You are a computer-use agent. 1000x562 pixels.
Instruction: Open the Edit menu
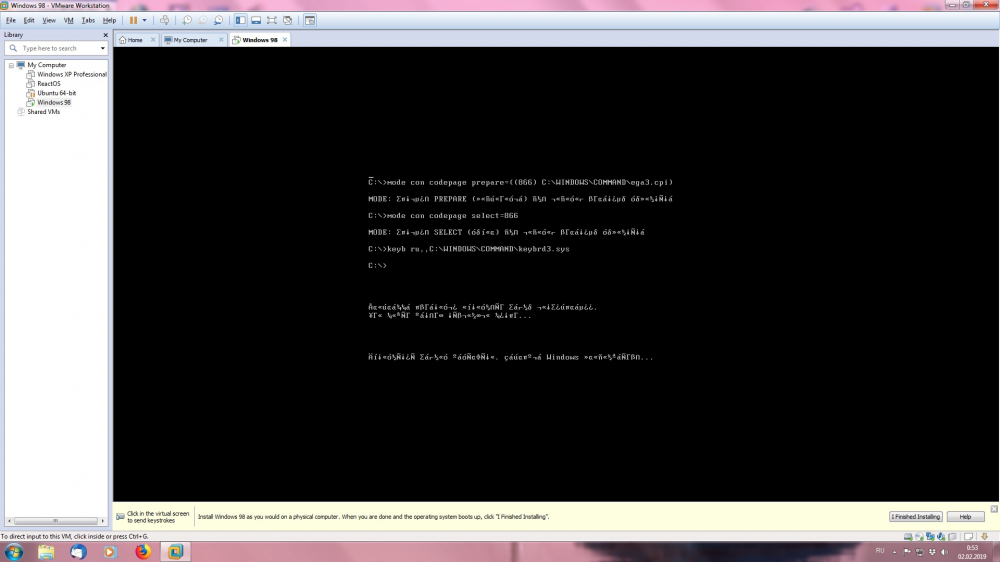click(x=29, y=20)
